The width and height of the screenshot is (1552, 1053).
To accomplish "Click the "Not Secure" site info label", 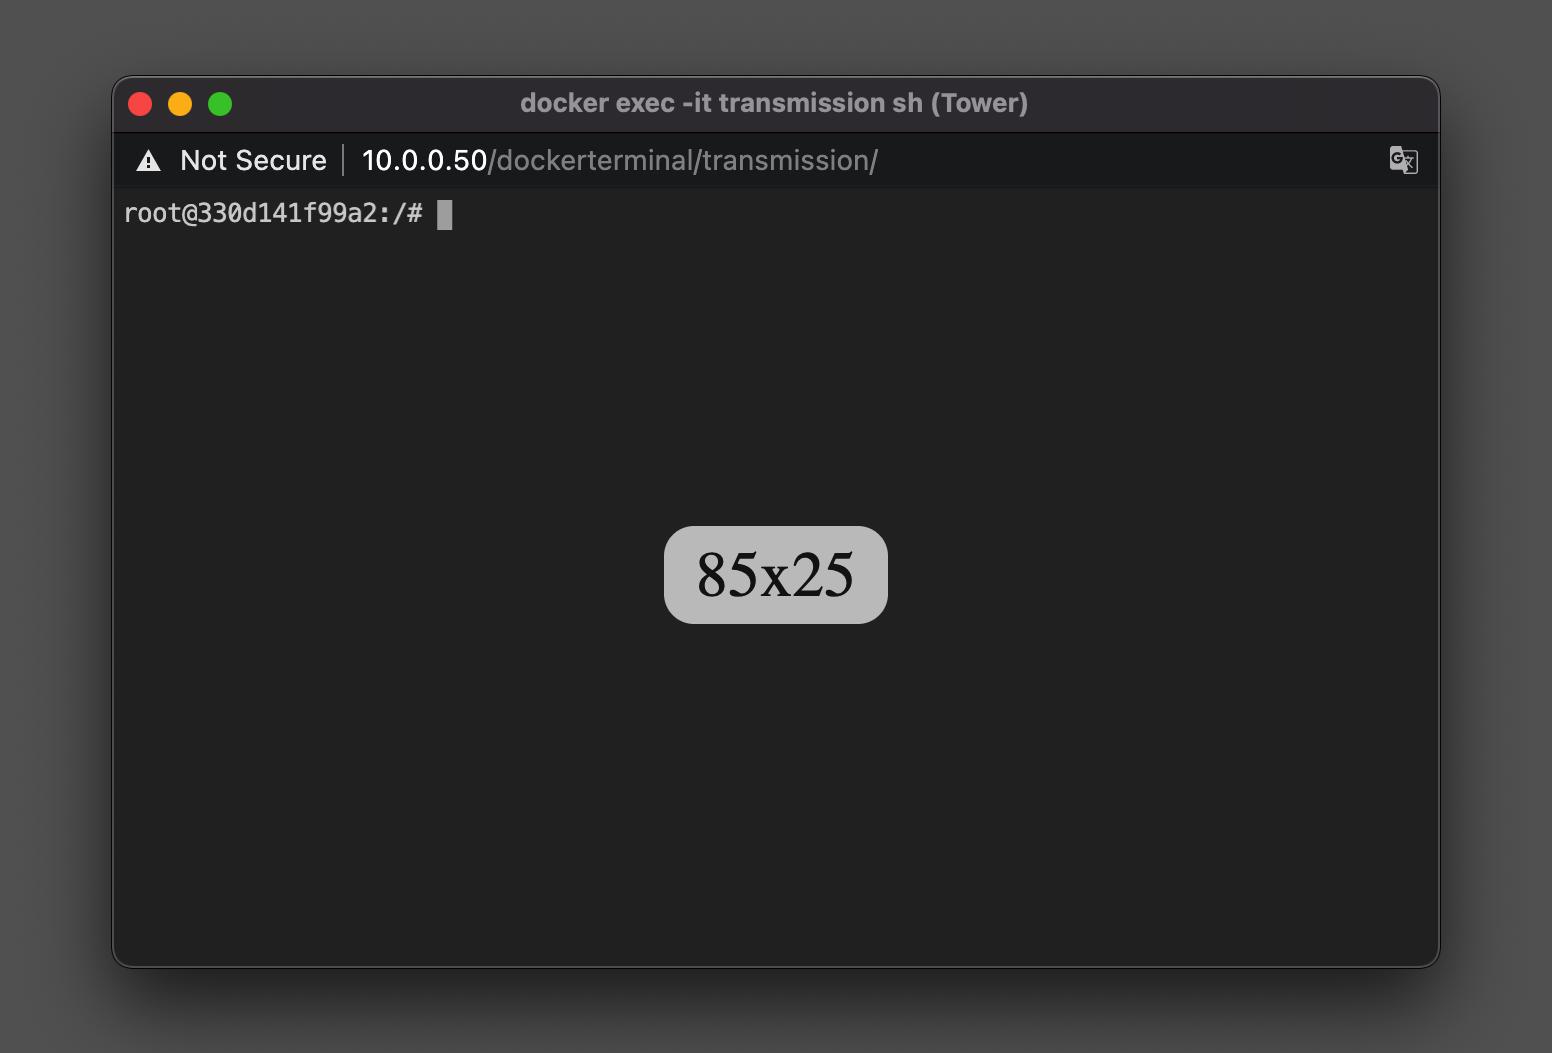I will coord(253,161).
